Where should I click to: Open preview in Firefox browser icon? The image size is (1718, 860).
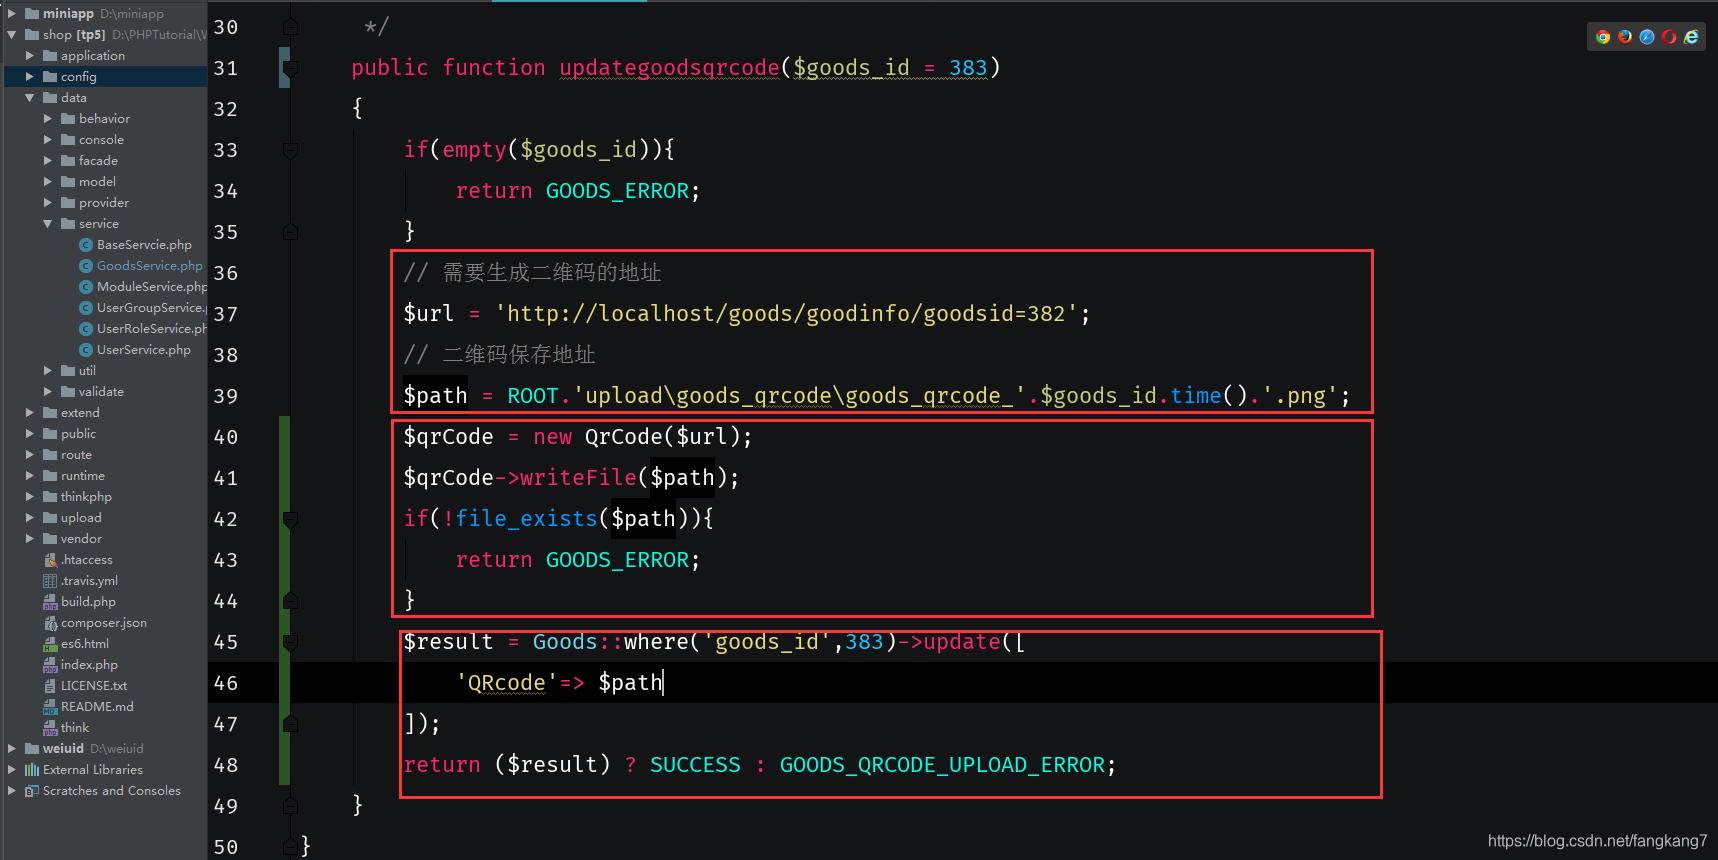pyautogui.click(x=1625, y=37)
